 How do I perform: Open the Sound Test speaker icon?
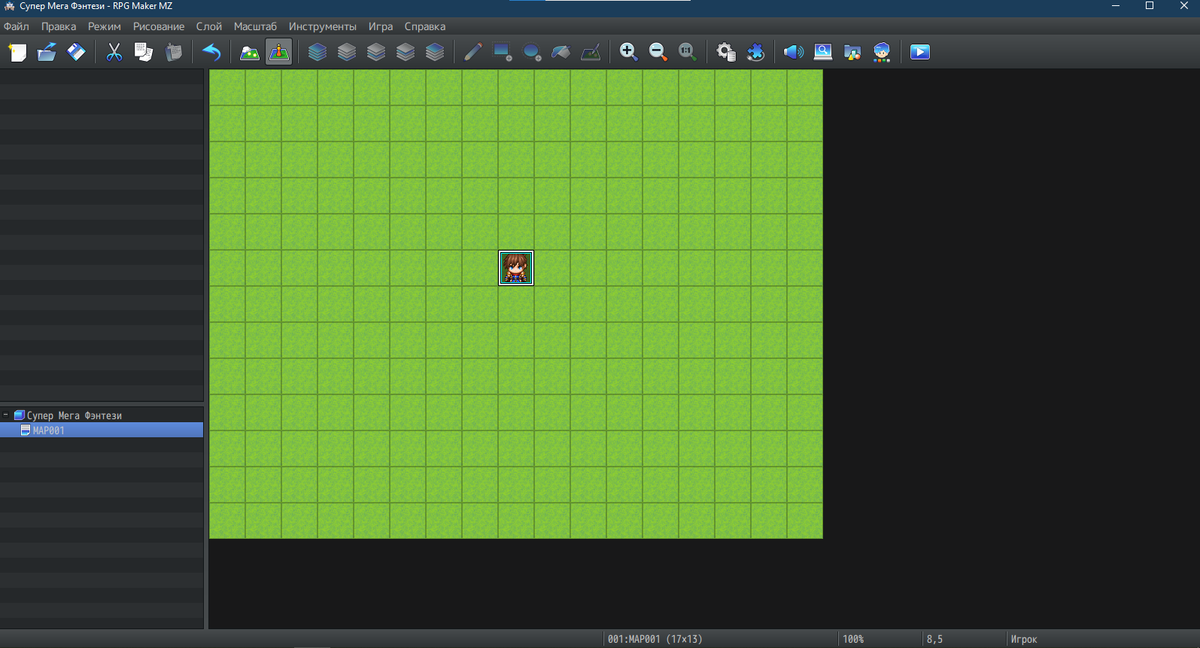794,52
